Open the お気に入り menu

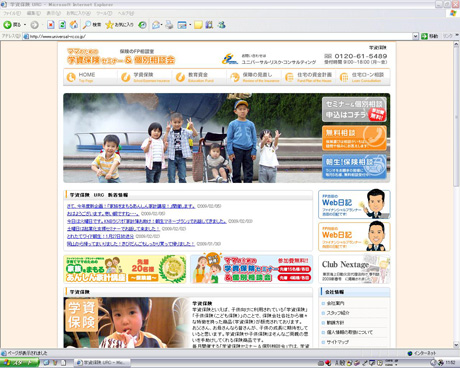coord(78,13)
